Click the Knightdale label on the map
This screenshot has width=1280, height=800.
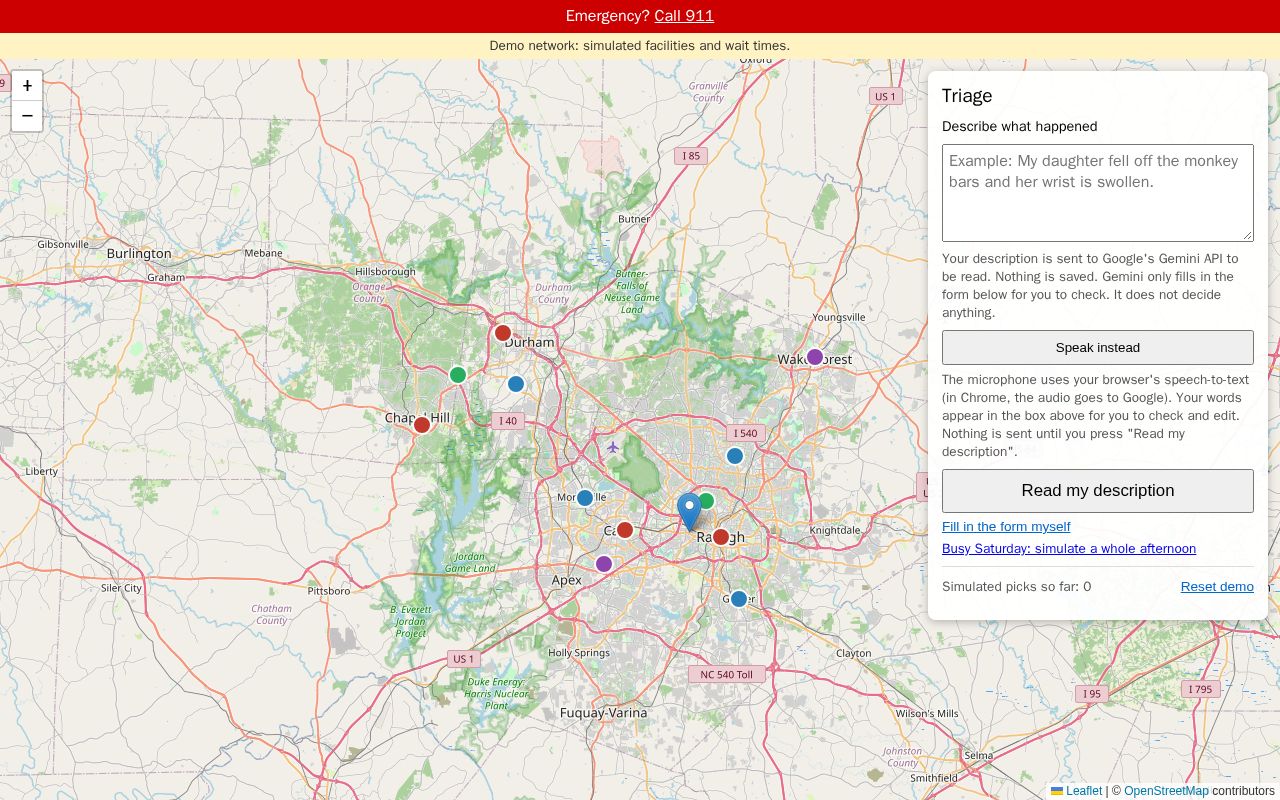pyautogui.click(x=835, y=531)
